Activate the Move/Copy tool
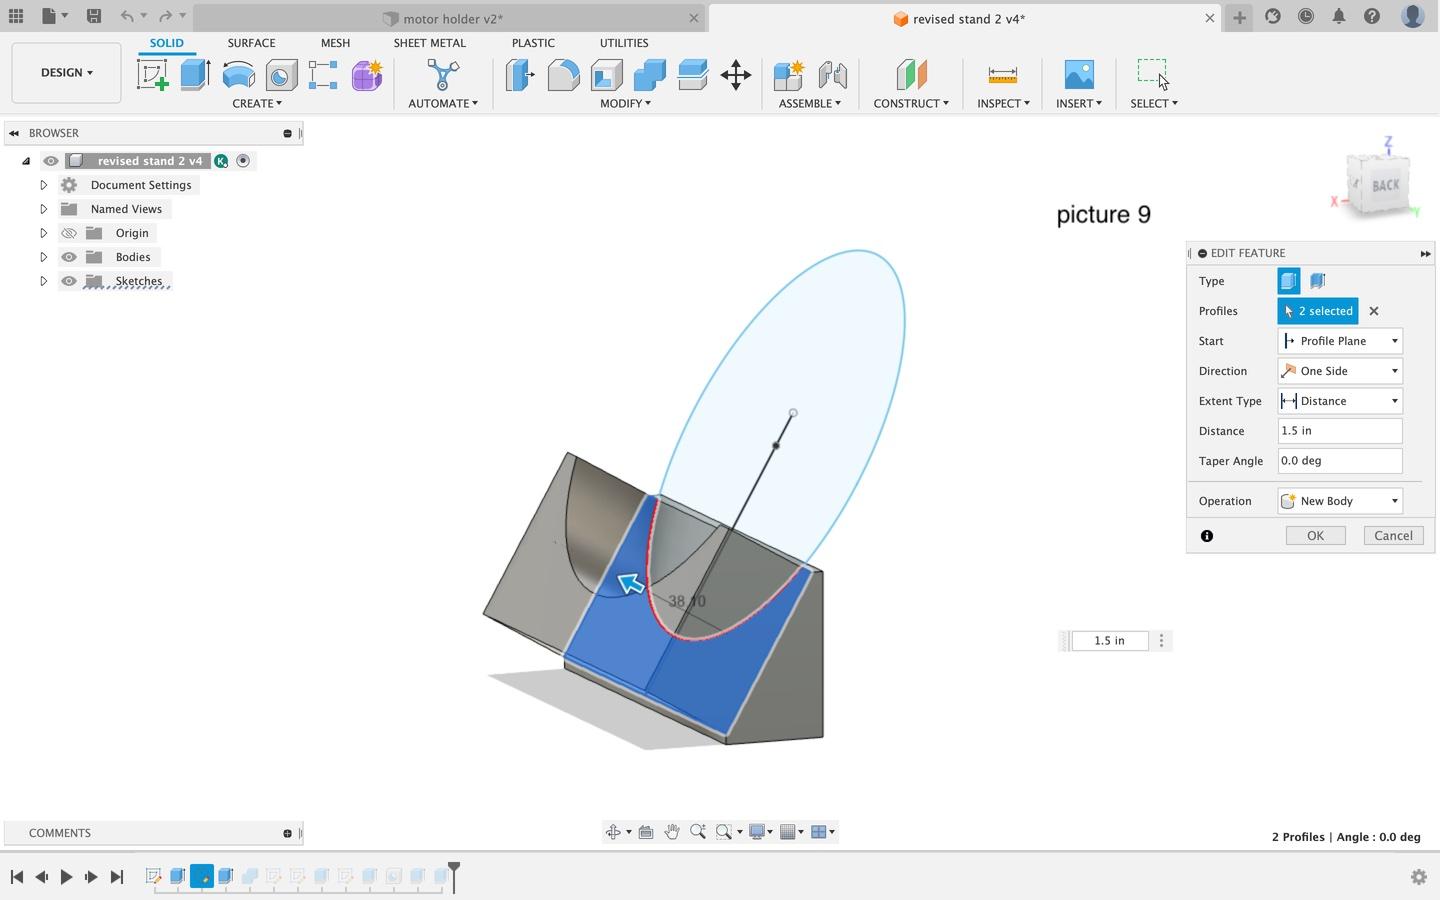 [736, 75]
